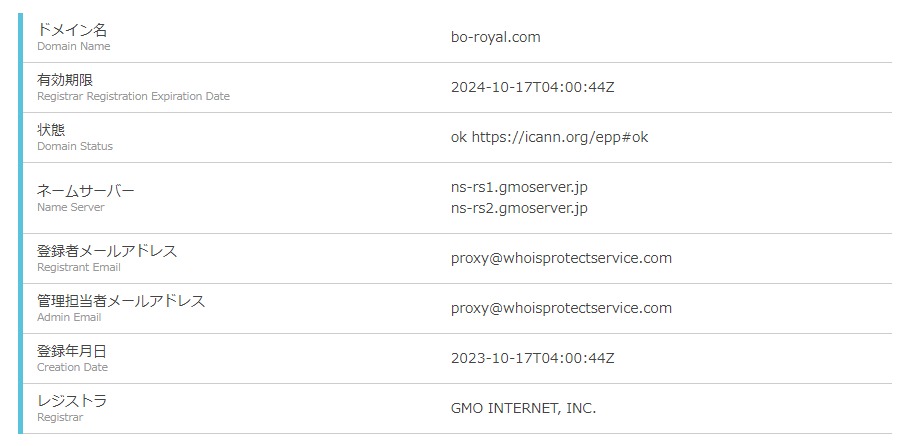Click the Admin Email proxy address

click(x=561, y=308)
